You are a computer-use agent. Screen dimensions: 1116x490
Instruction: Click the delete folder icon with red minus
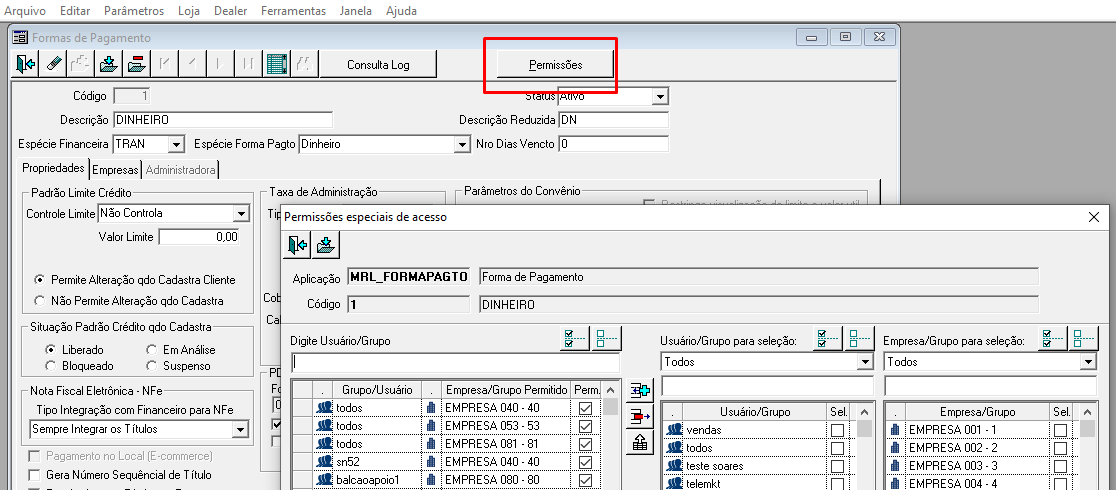pos(136,64)
